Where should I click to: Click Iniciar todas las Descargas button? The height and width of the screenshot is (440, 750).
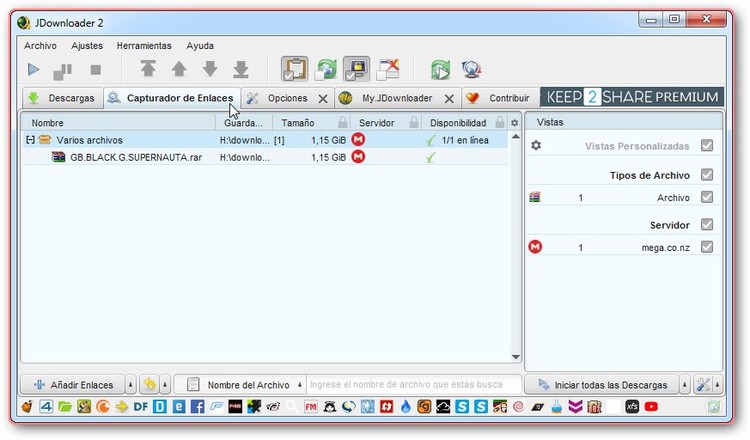(x=602, y=385)
